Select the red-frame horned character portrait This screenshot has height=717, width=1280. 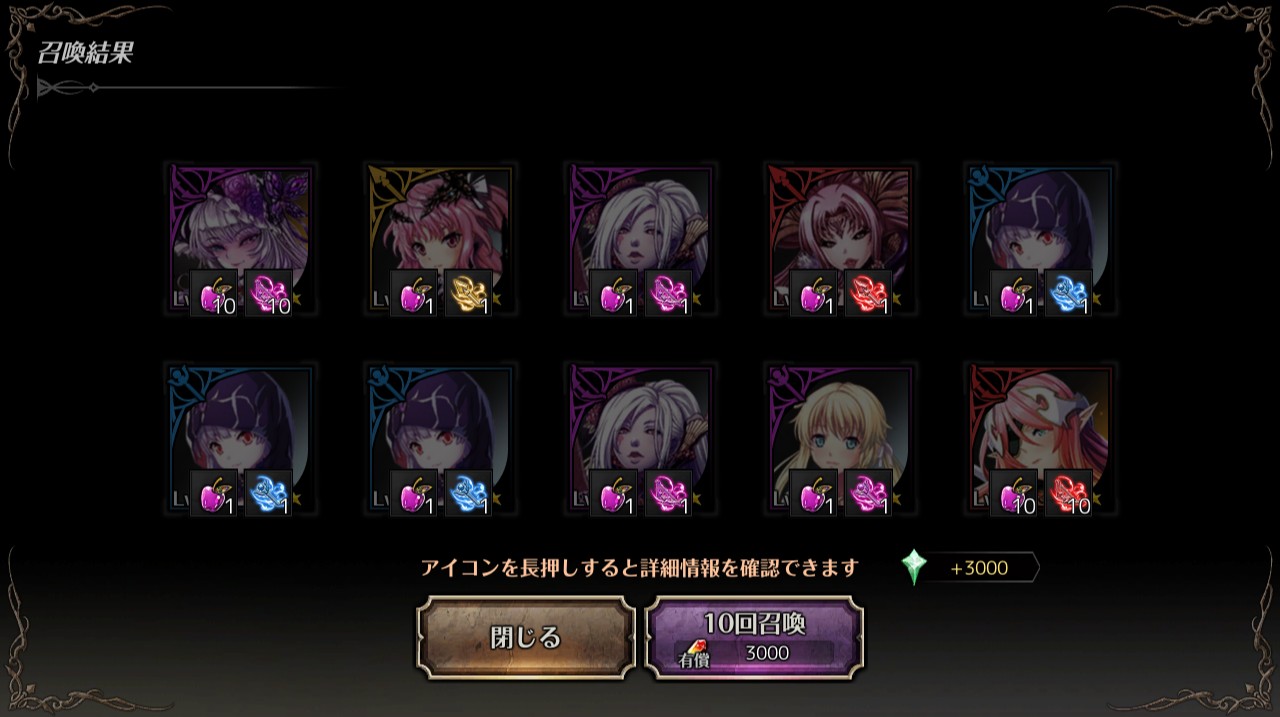[840, 239]
